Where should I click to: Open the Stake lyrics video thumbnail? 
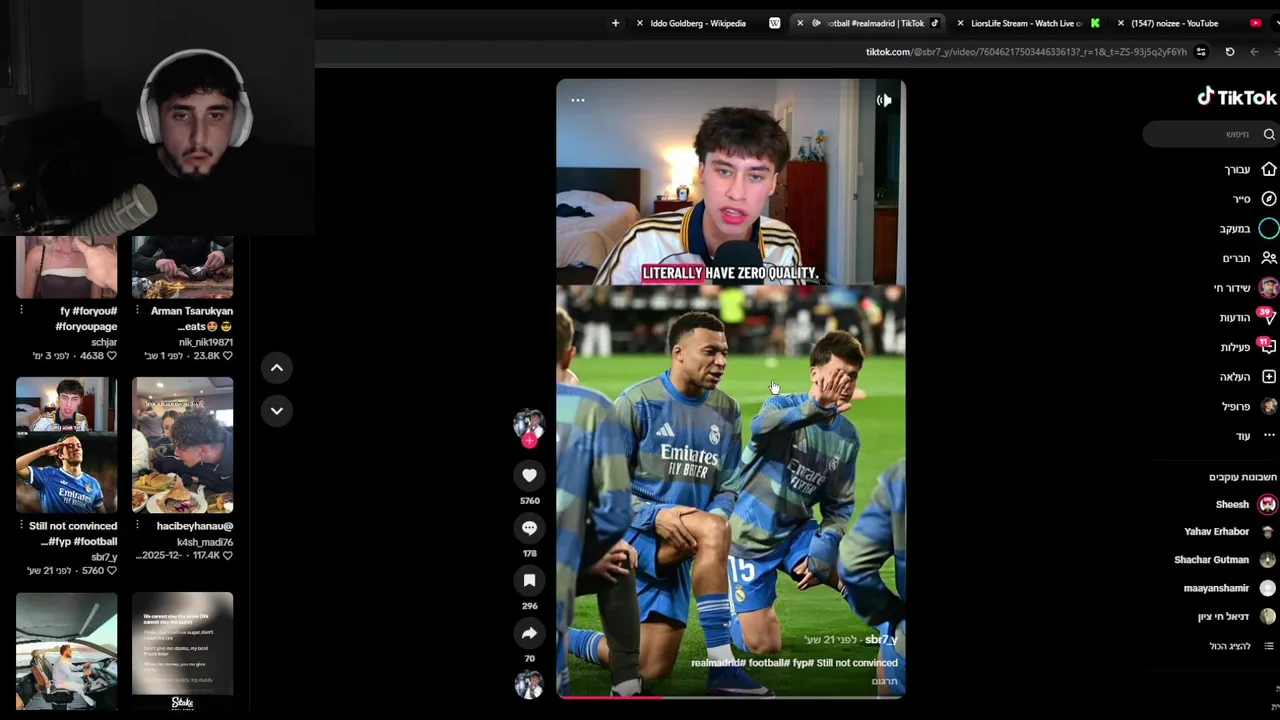(x=183, y=651)
